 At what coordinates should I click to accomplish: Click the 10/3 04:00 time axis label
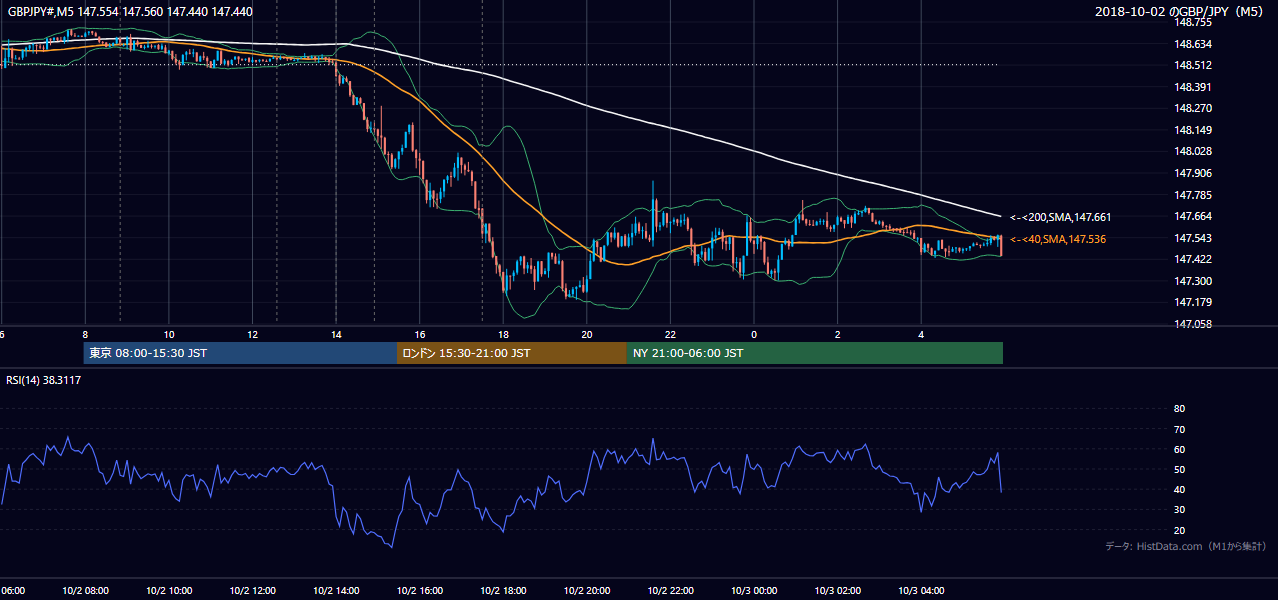point(921,591)
